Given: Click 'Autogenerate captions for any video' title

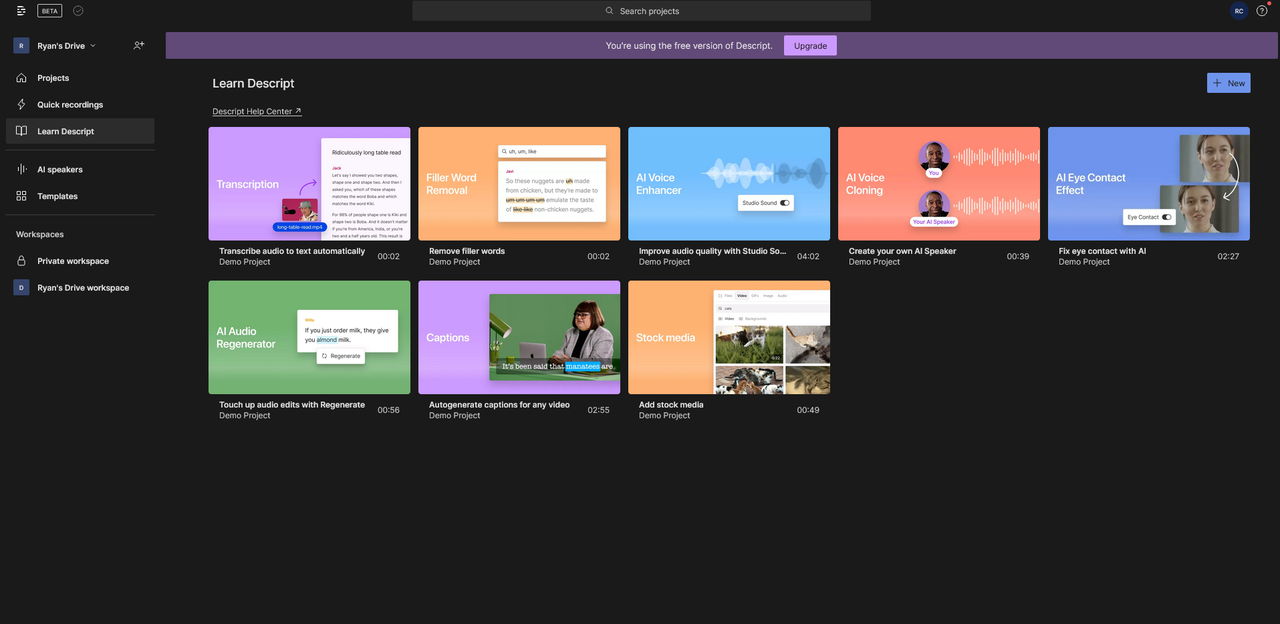Looking at the screenshot, I should [x=499, y=405].
